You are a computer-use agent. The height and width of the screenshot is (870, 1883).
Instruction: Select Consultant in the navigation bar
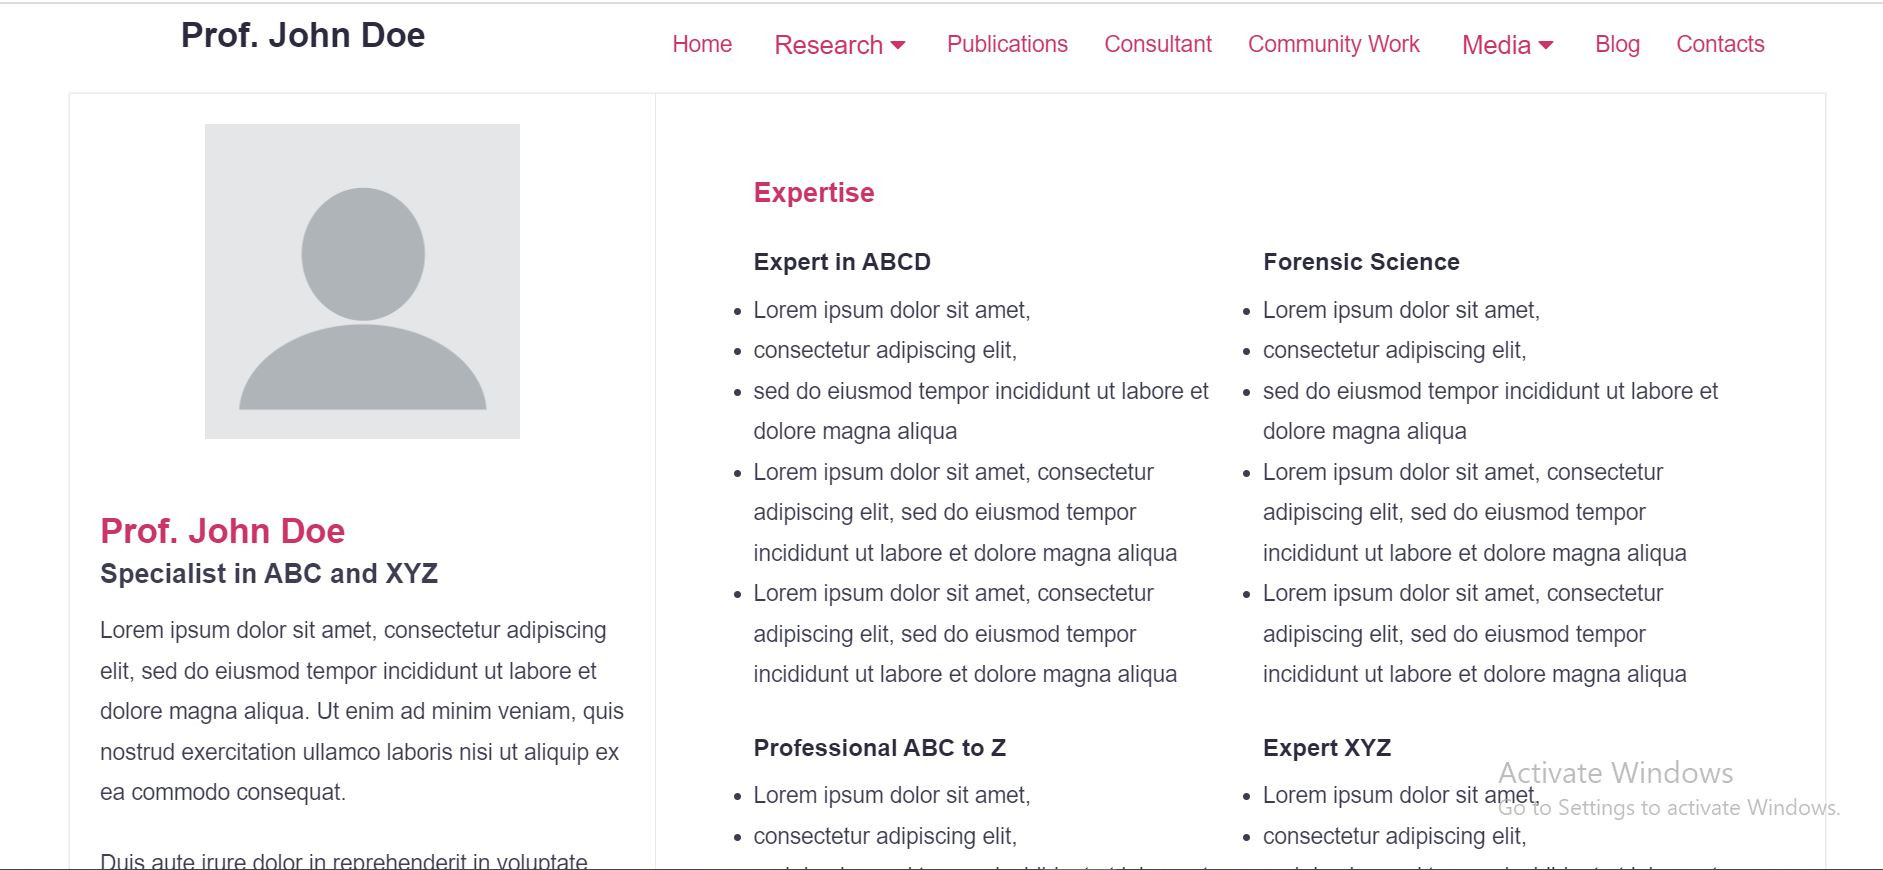tap(1157, 44)
